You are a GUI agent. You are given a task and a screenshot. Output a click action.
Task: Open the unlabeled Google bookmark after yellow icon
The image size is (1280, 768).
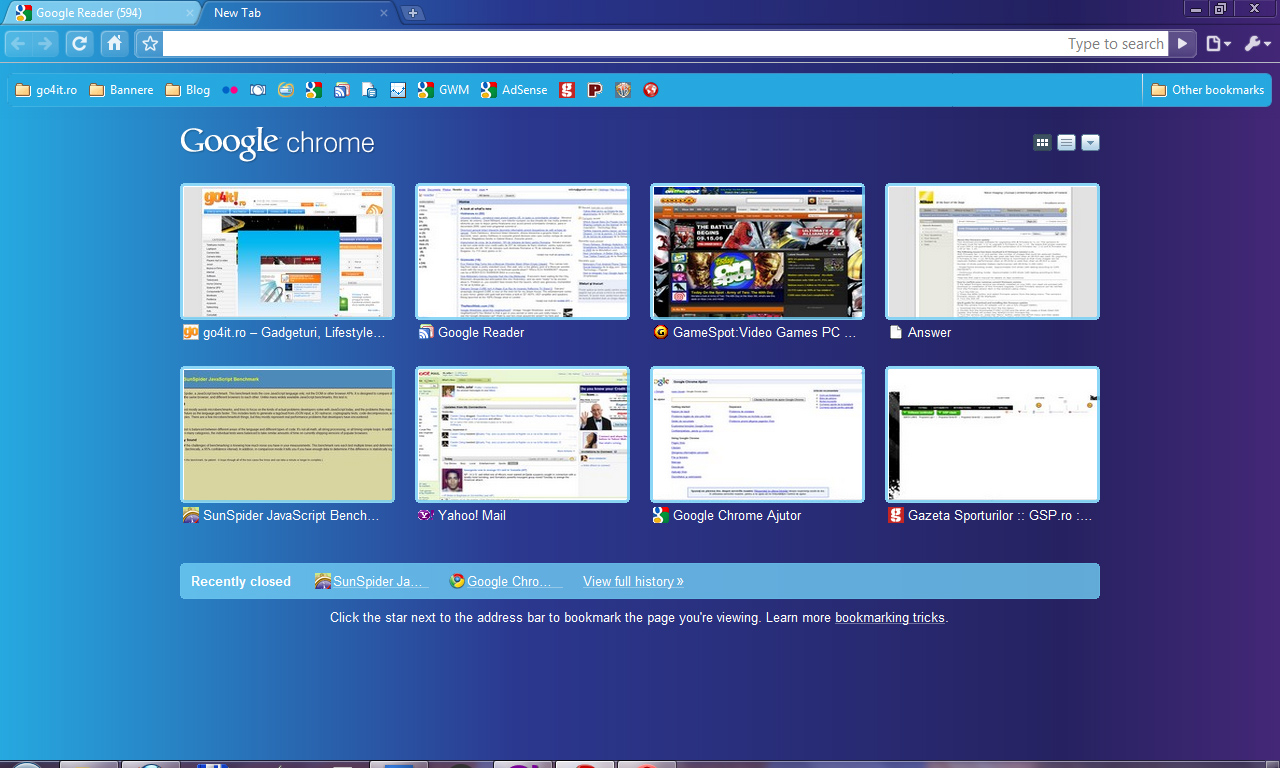click(313, 90)
